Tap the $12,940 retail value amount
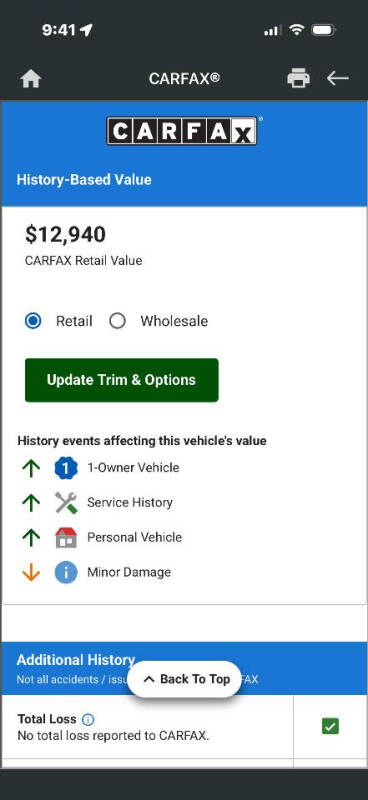The height and width of the screenshot is (800, 368). (65, 234)
